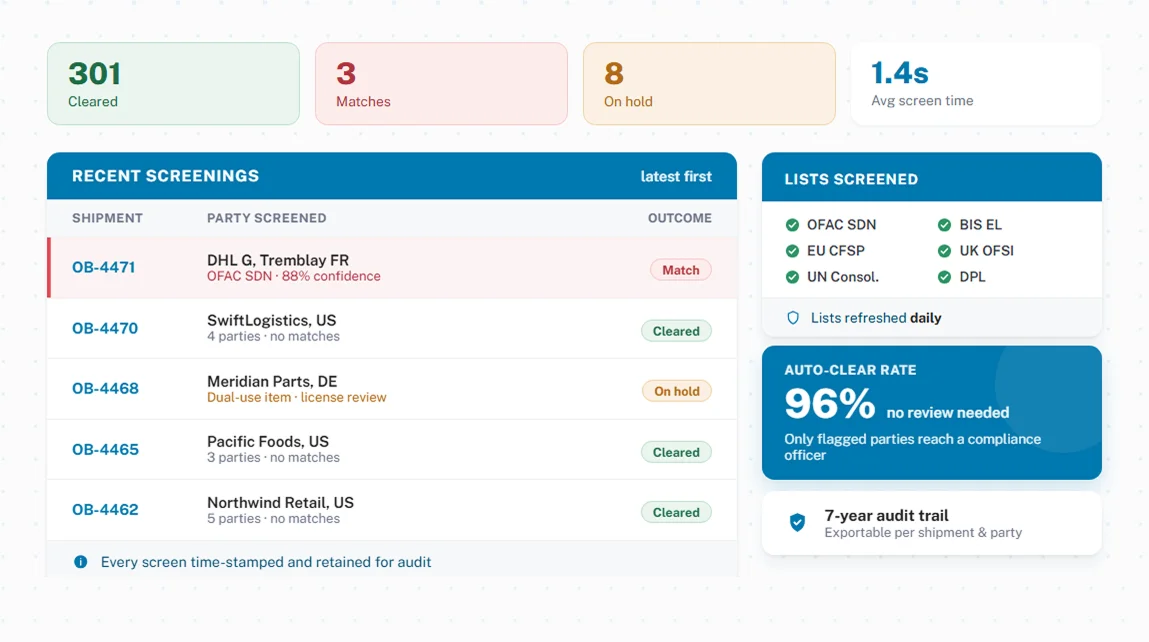Click the On hold badge for Meridian Parts
The image size is (1149, 642).
(x=677, y=391)
